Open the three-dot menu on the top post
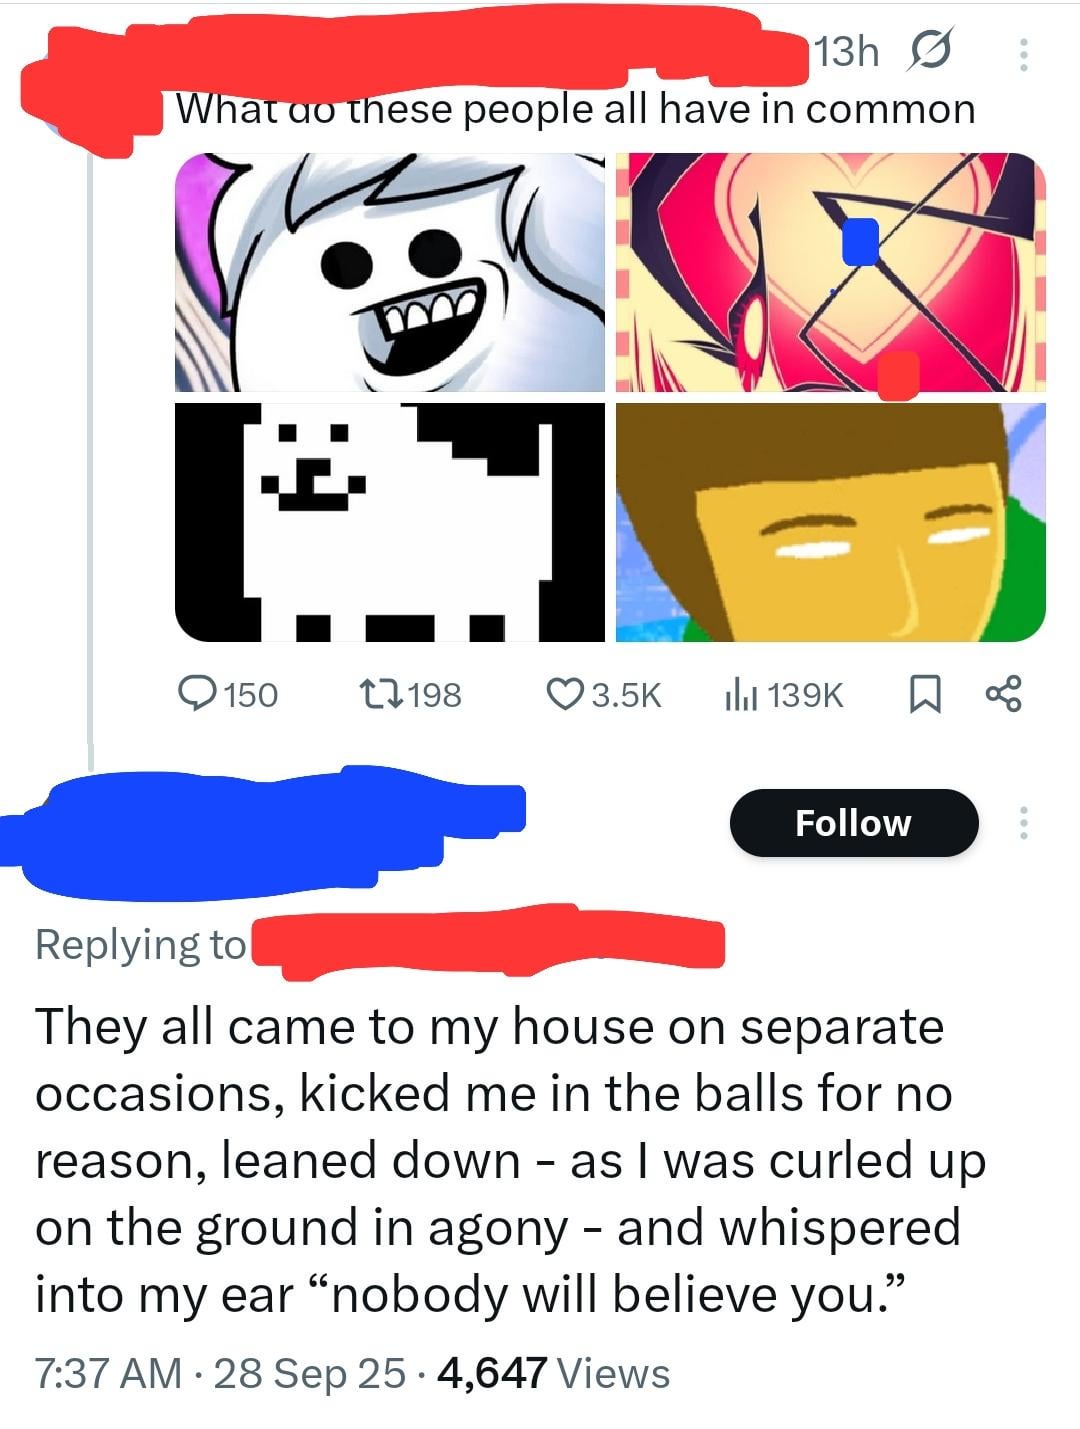Image resolution: width=1080 pixels, height=1429 pixels. tap(1022, 55)
